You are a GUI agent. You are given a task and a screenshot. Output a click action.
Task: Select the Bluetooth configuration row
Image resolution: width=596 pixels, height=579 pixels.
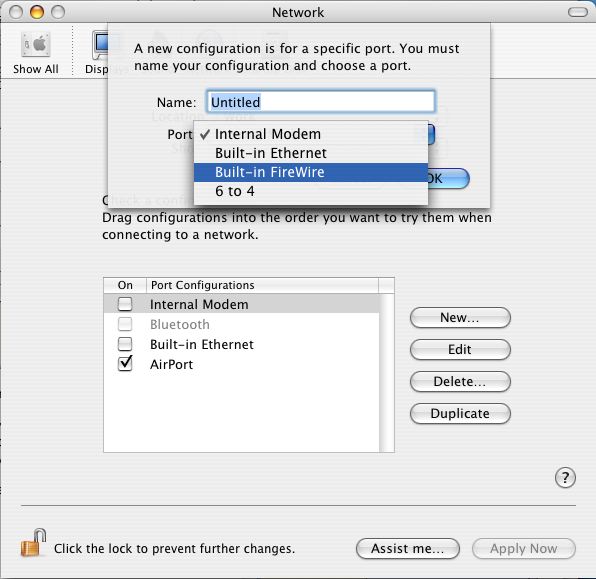click(x=241, y=324)
